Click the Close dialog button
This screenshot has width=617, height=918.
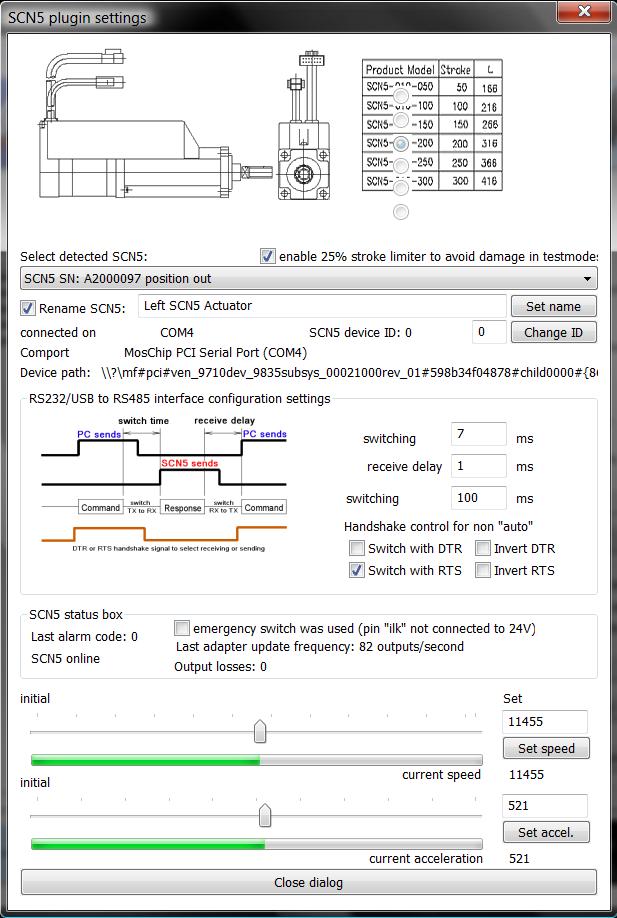[x=308, y=882]
